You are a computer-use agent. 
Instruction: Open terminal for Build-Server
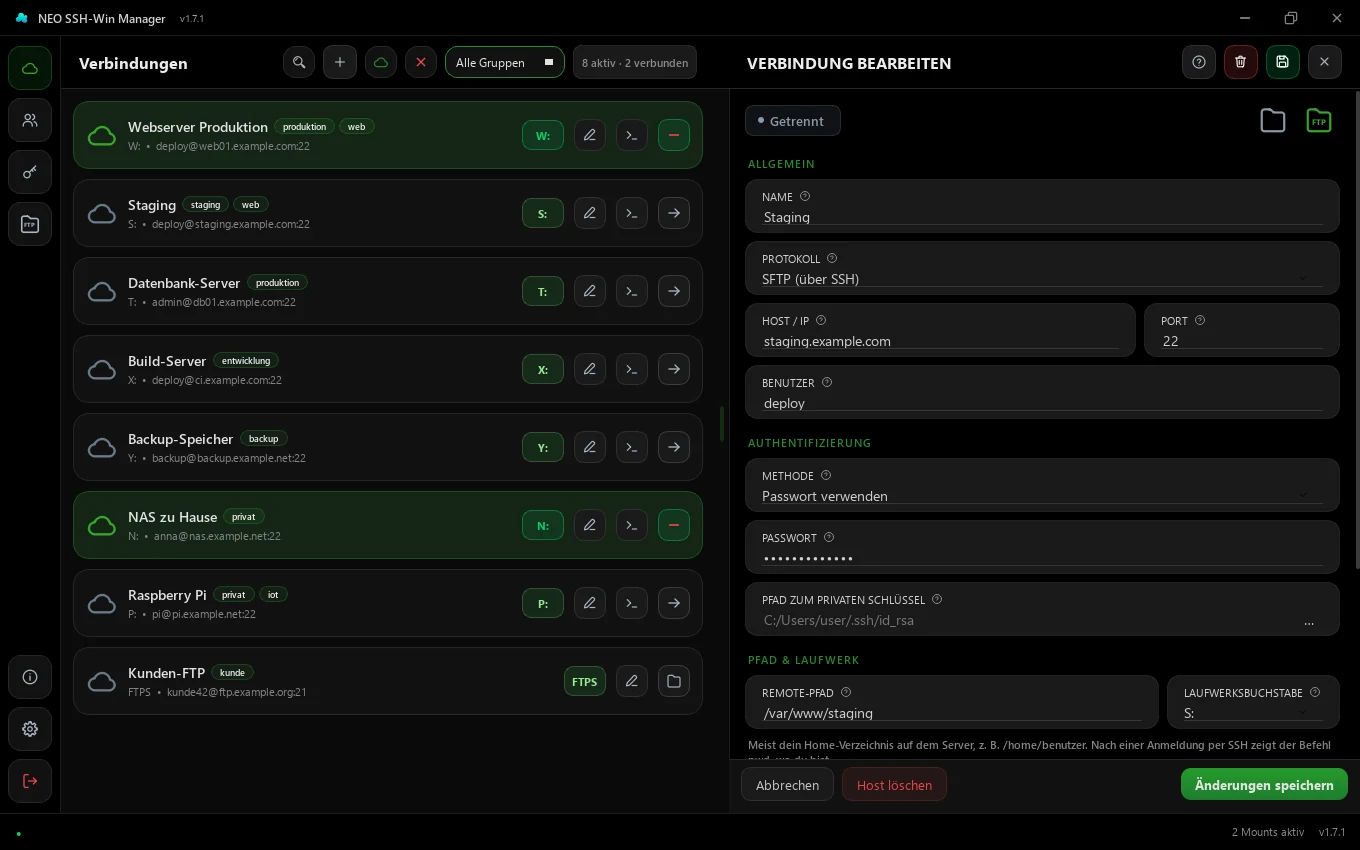click(x=632, y=369)
